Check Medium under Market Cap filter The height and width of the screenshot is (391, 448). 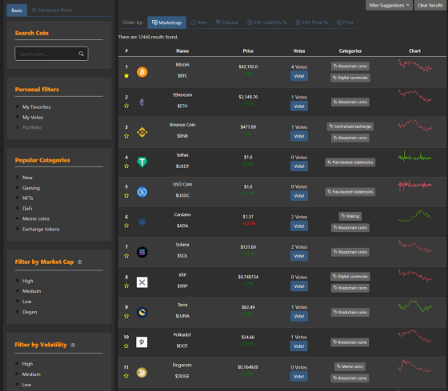click(17, 291)
